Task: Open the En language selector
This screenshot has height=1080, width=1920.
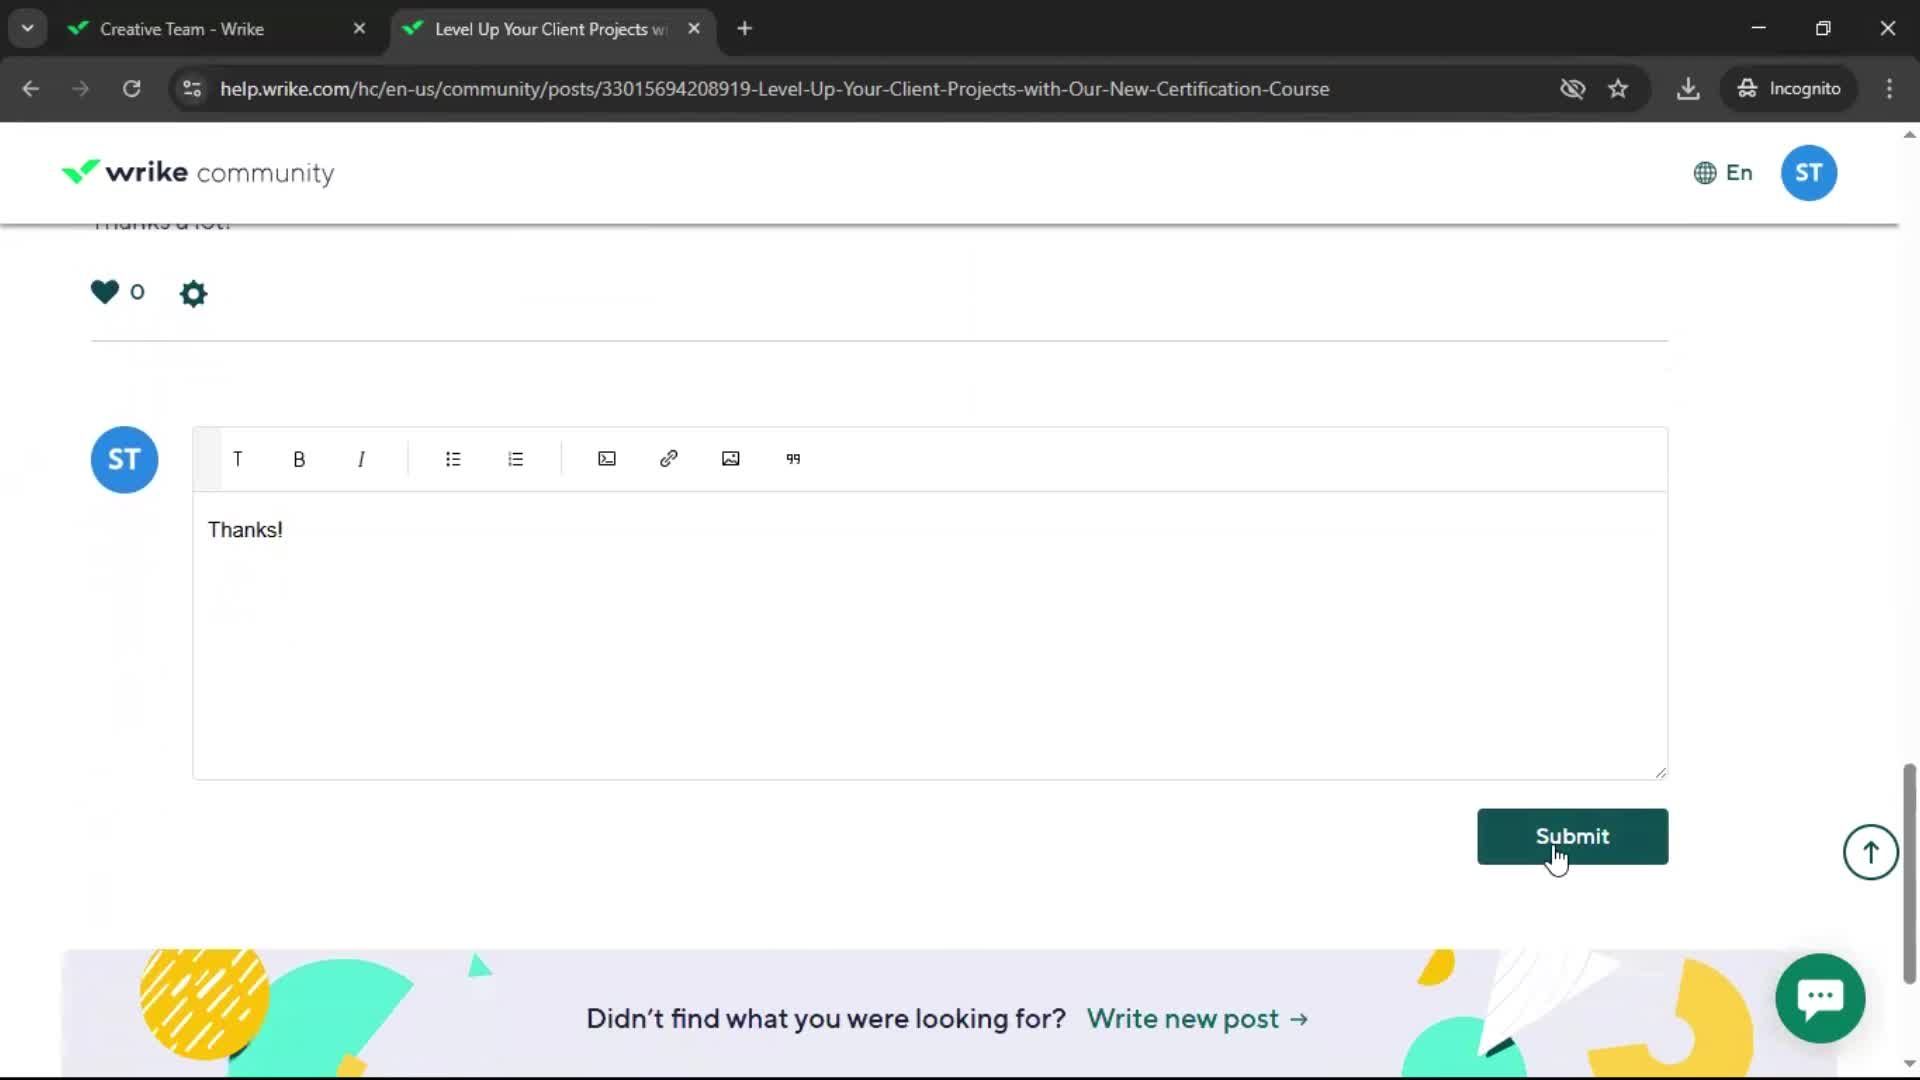Action: point(1723,173)
